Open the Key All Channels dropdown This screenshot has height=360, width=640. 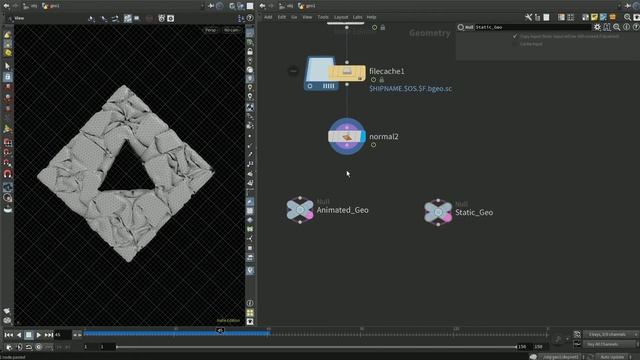610,344
